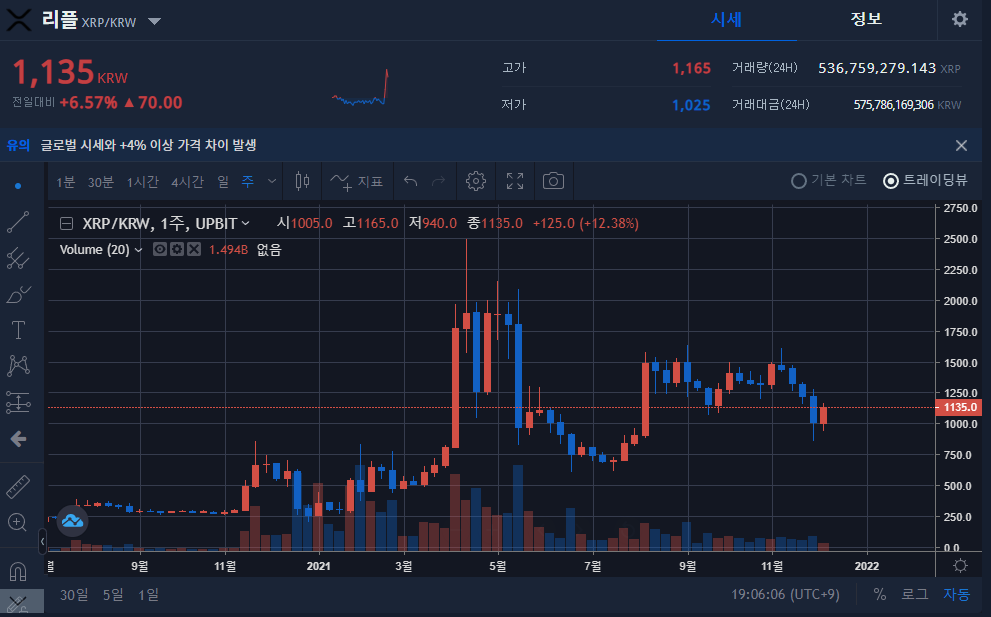Select the Text annotation tool
The width and height of the screenshot is (991, 617).
point(18,330)
